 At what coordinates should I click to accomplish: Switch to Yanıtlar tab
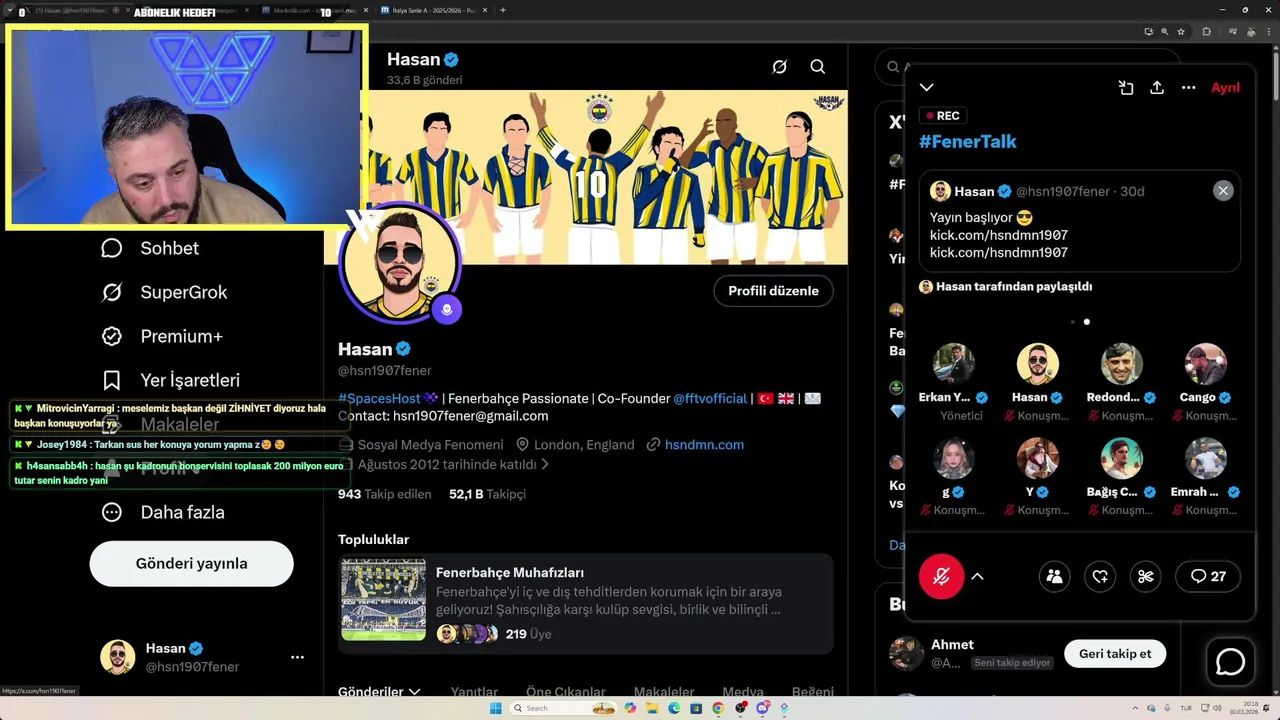tap(474, 692)
